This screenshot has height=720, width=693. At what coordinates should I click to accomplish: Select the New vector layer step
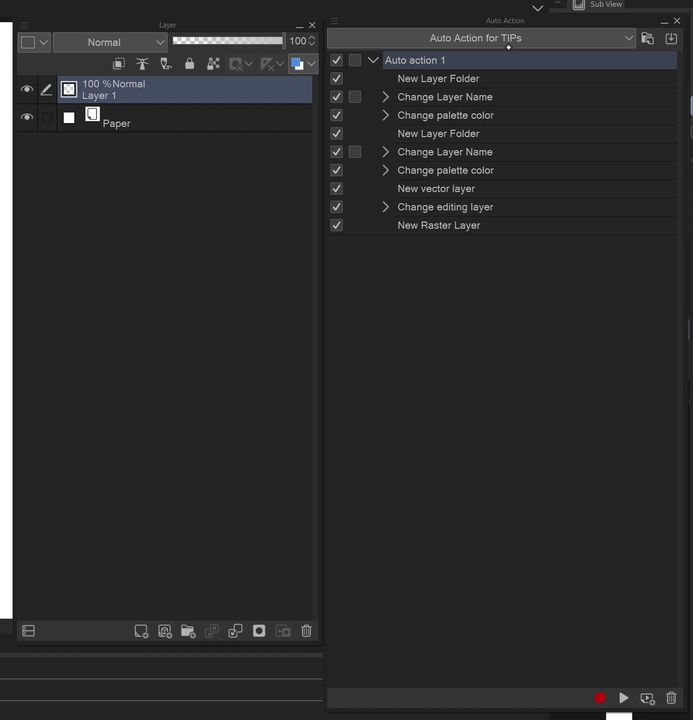(x=537, y=189)
